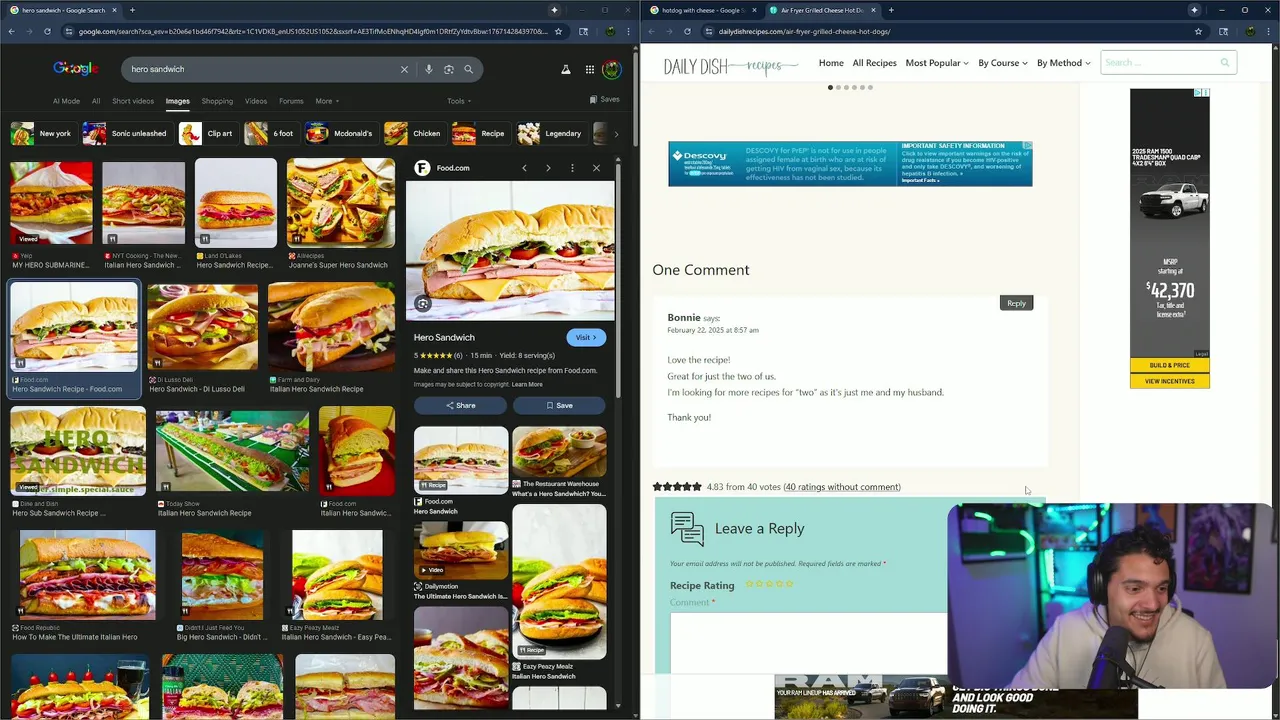Go back in the Google search window
1280x720 pixels.
11,31
